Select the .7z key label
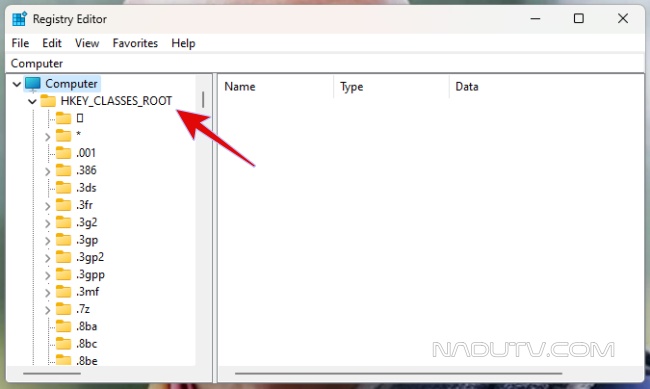Viewport: 650px width, 389px height. click(x=83, y=309)
